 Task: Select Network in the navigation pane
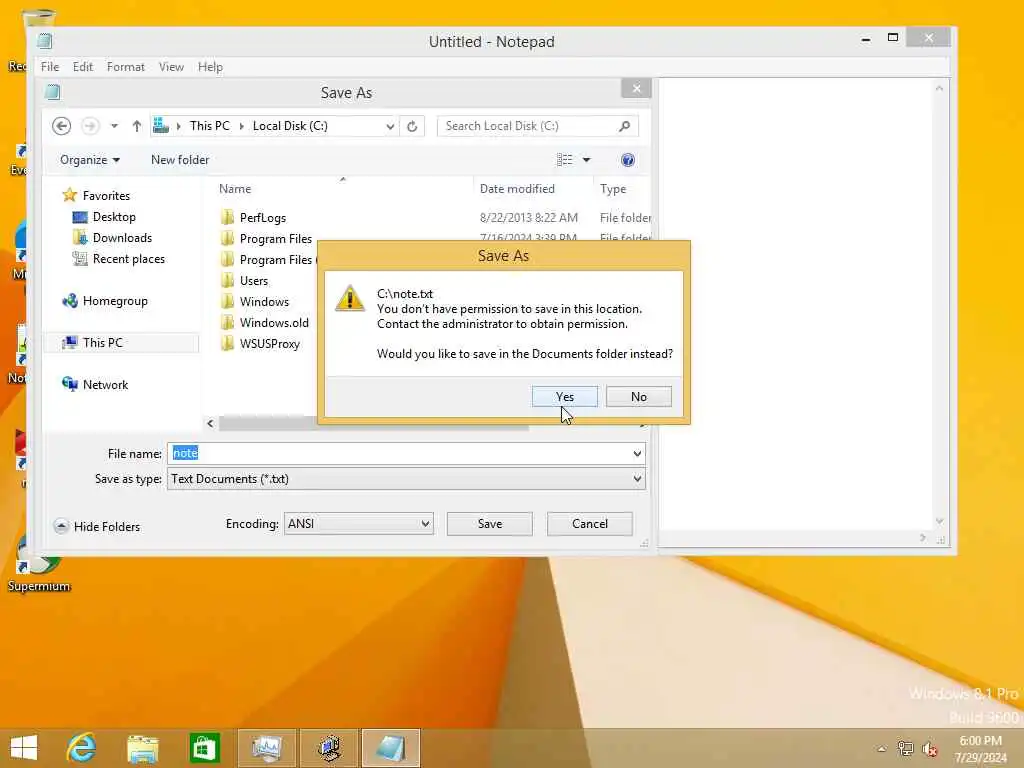tap(105, 385)
